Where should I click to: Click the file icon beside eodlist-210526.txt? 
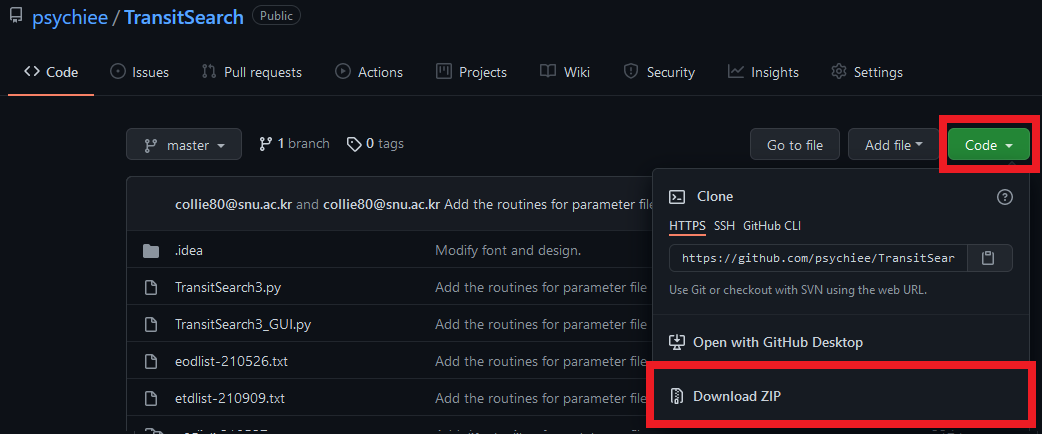[151, 362]
